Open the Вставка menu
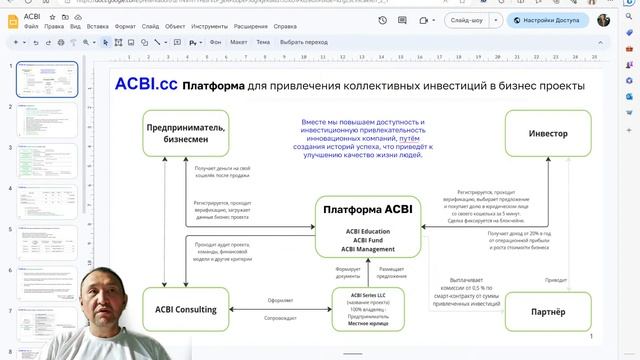The height and width of the screenshot is (360, 640). (98, 27)
